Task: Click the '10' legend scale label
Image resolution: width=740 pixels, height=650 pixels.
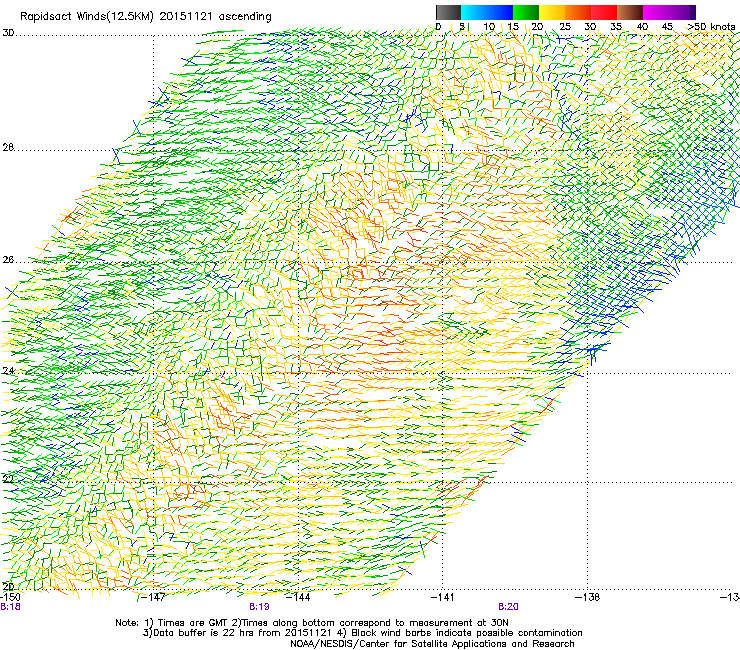Action: click(x=489, y=26)
